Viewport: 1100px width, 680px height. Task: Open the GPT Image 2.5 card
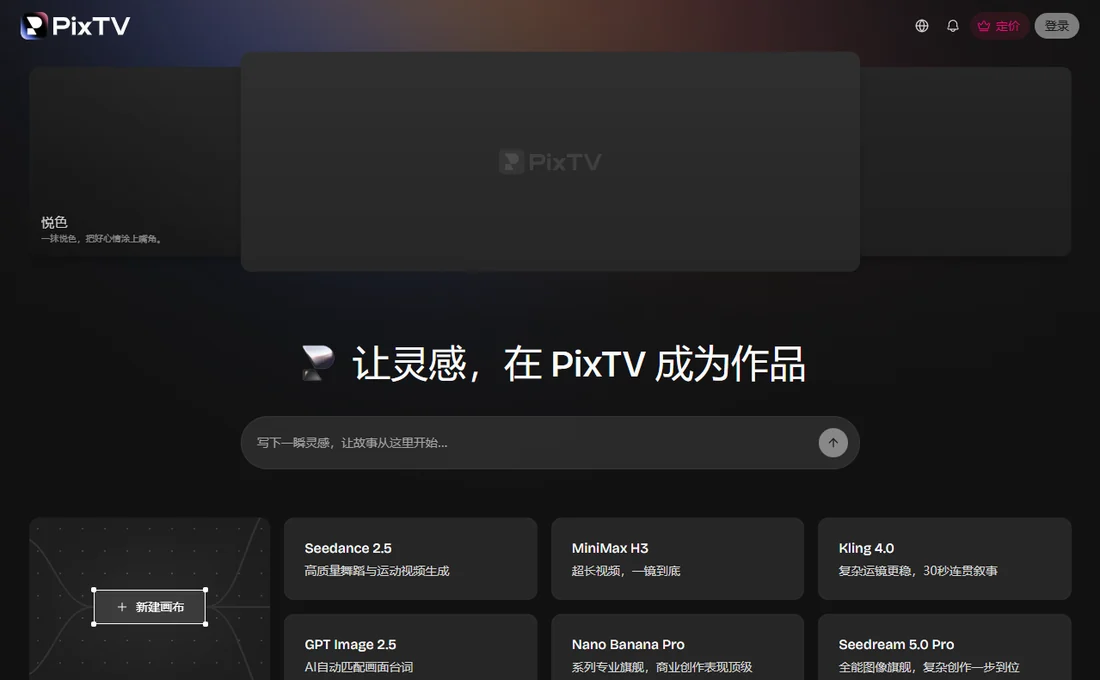pyautogui.click(x=410, y=647)
